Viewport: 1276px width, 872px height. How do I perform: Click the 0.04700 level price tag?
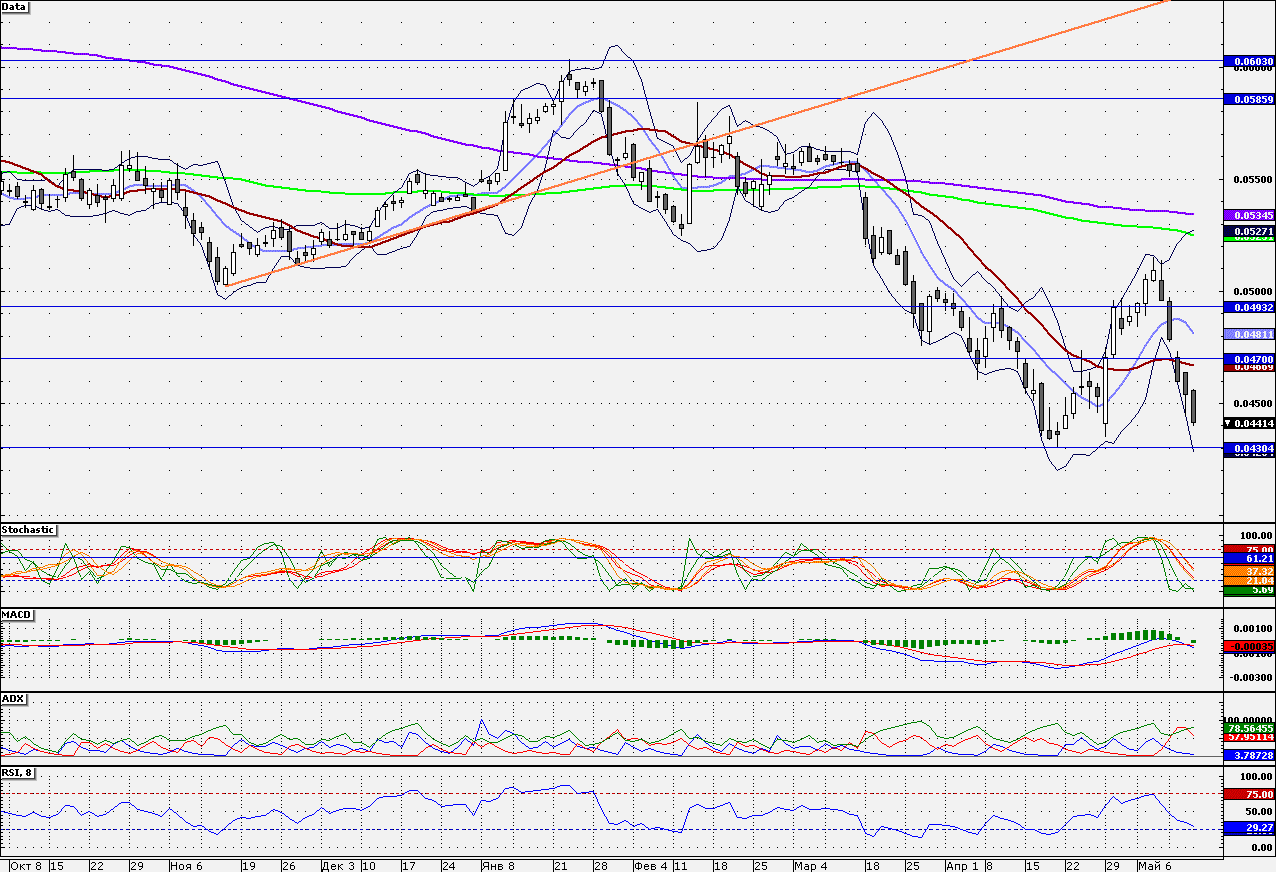[x=1247, y=358]
